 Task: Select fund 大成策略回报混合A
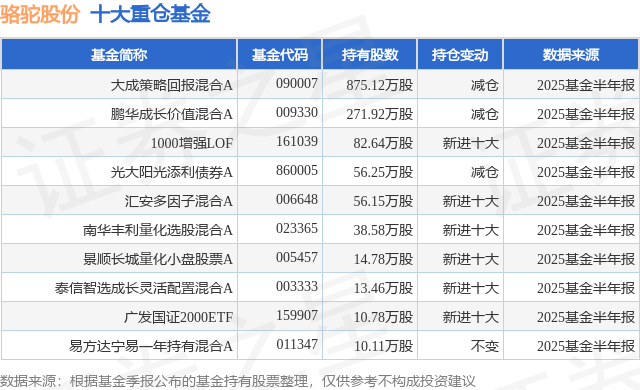click(171, 85)
